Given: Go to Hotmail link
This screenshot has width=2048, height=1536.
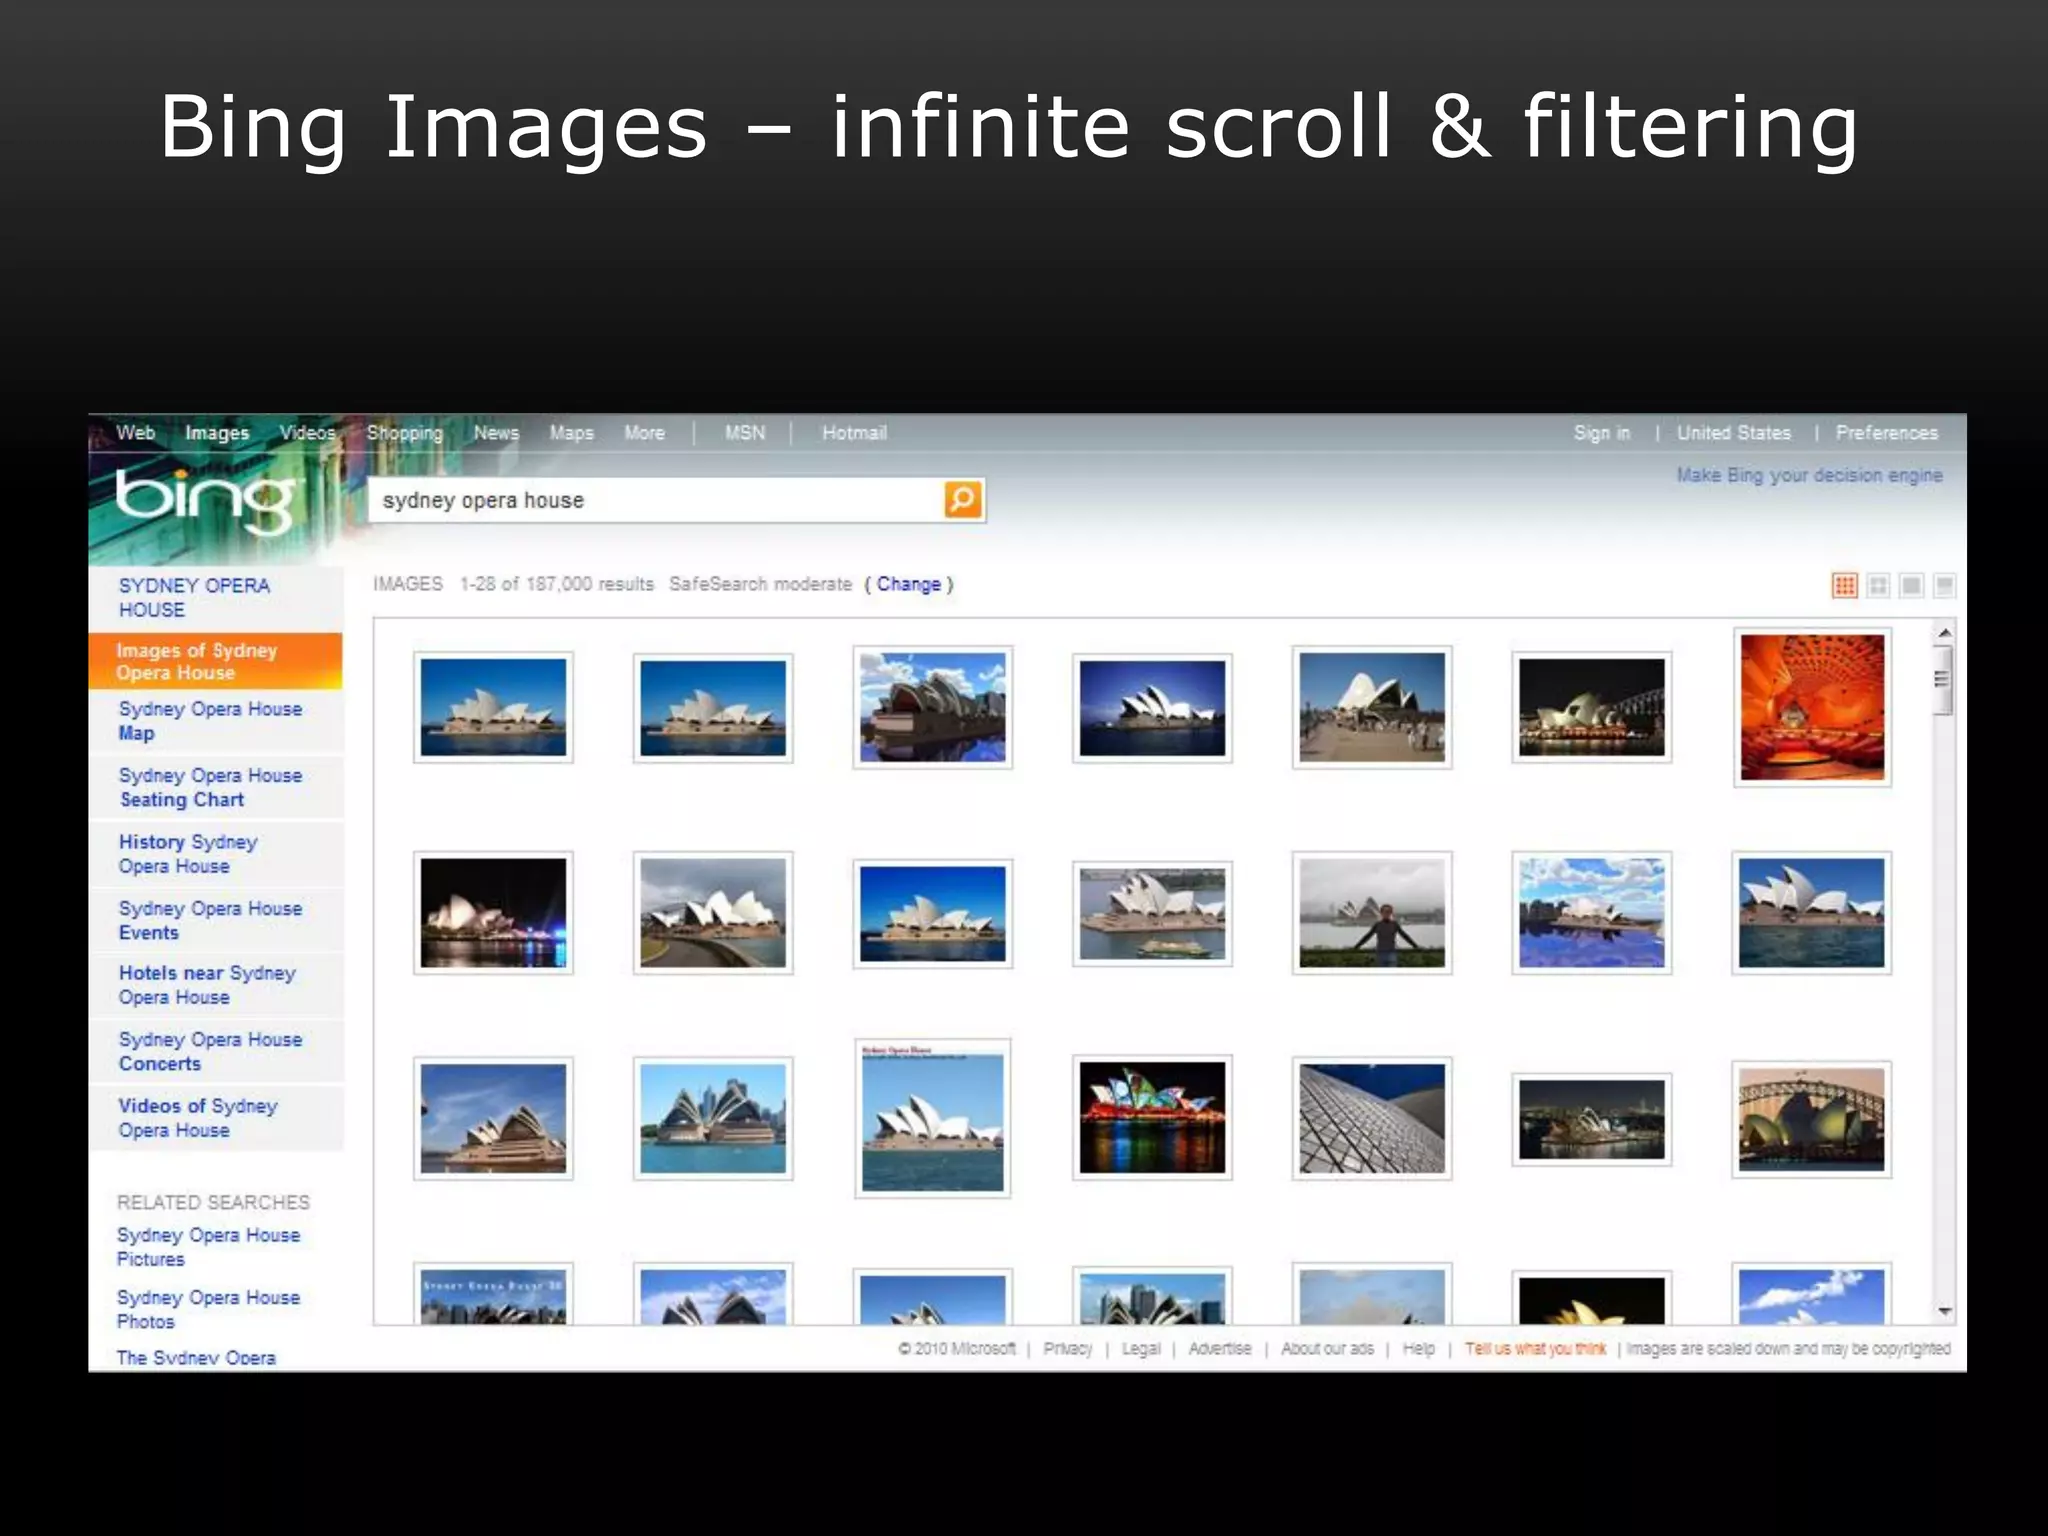Looking at the screenshot, I should (854, 433).
